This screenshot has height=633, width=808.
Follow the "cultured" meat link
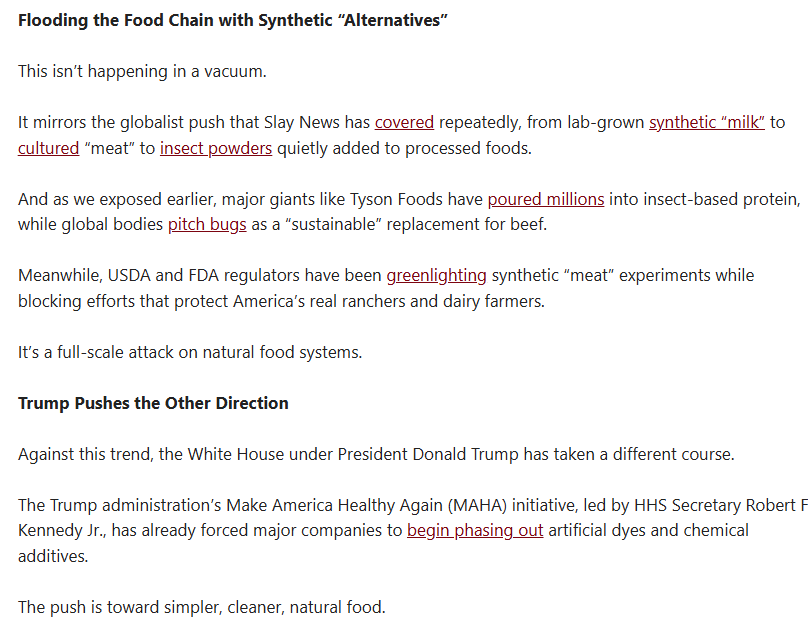48,148
